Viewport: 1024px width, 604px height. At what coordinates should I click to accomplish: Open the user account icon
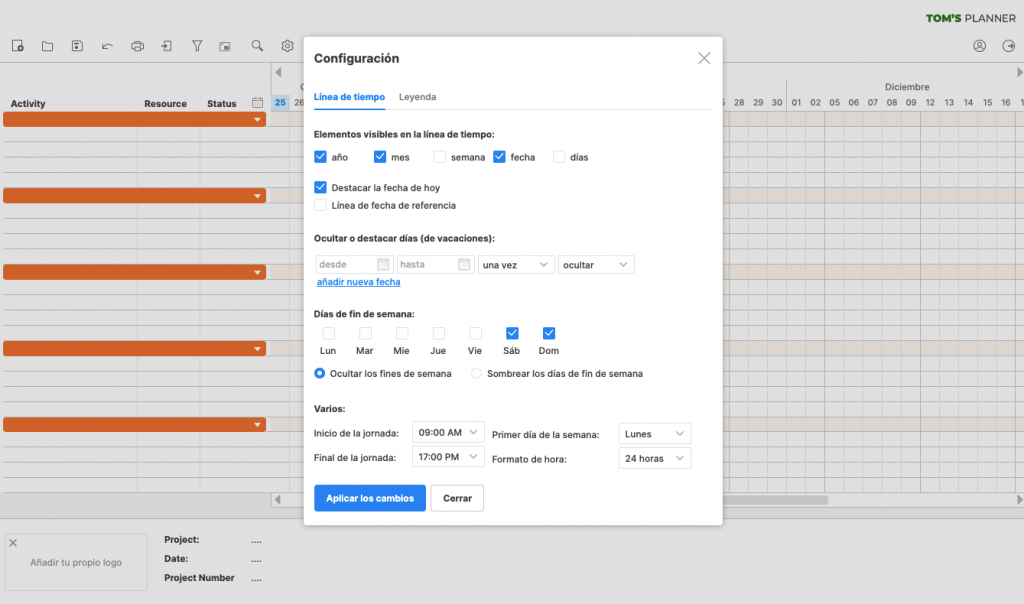(980, 46)
